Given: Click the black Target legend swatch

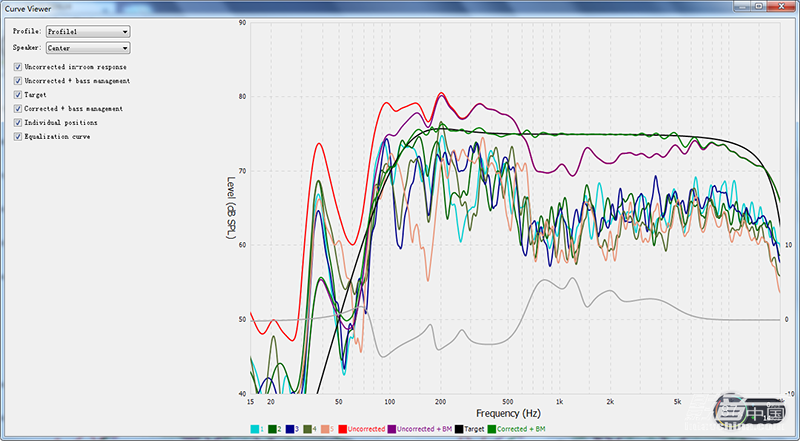Looking at the screenshot, I should [459, 429].
